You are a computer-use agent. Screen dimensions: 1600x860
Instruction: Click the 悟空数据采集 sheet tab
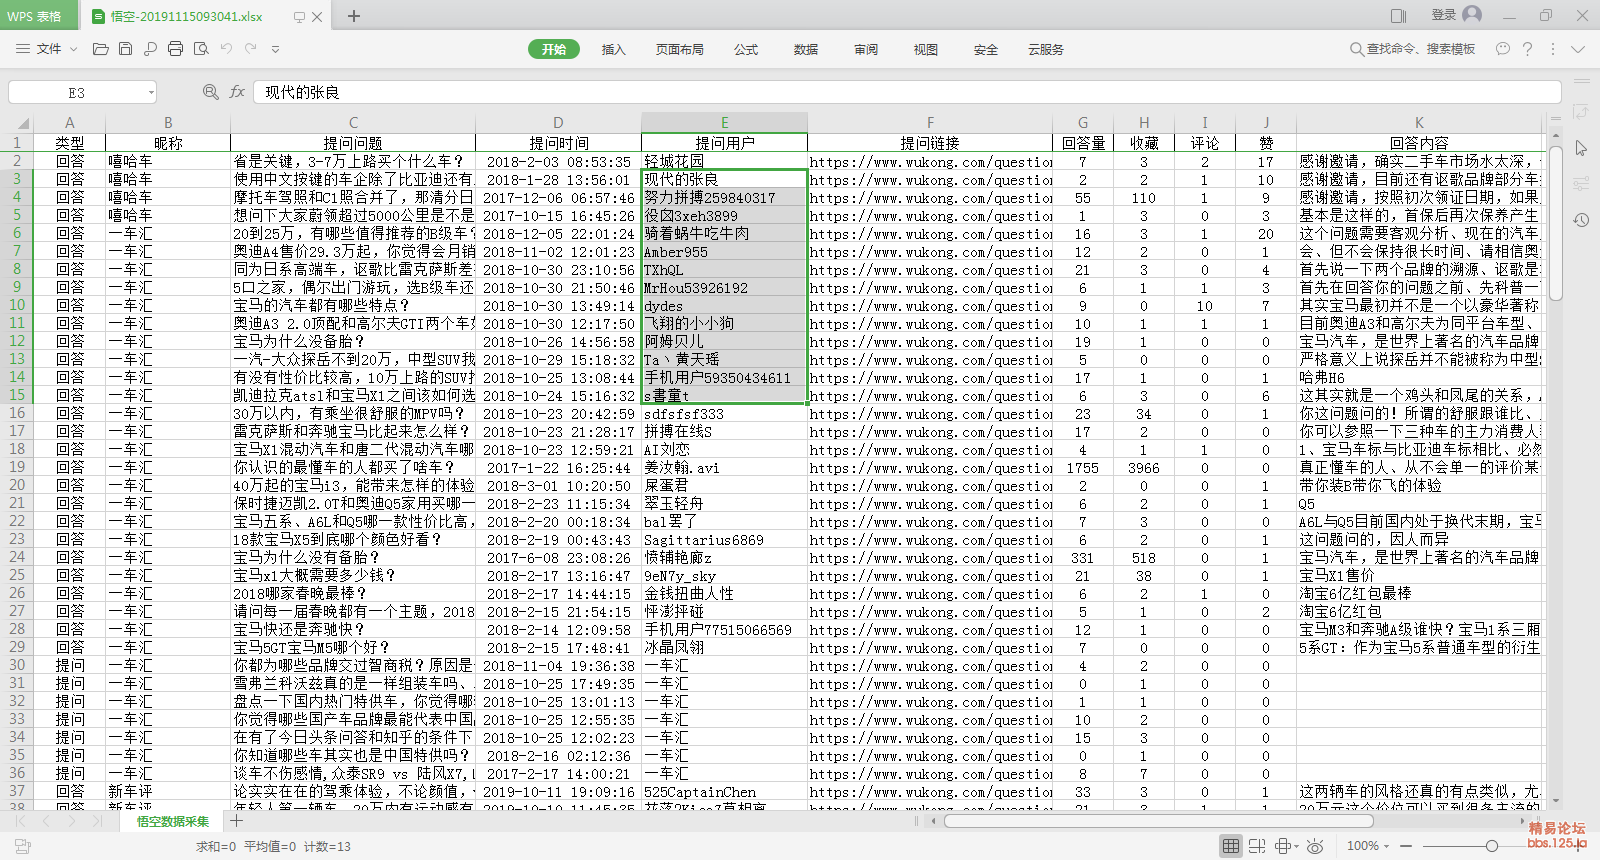click(x=173, y=821)
